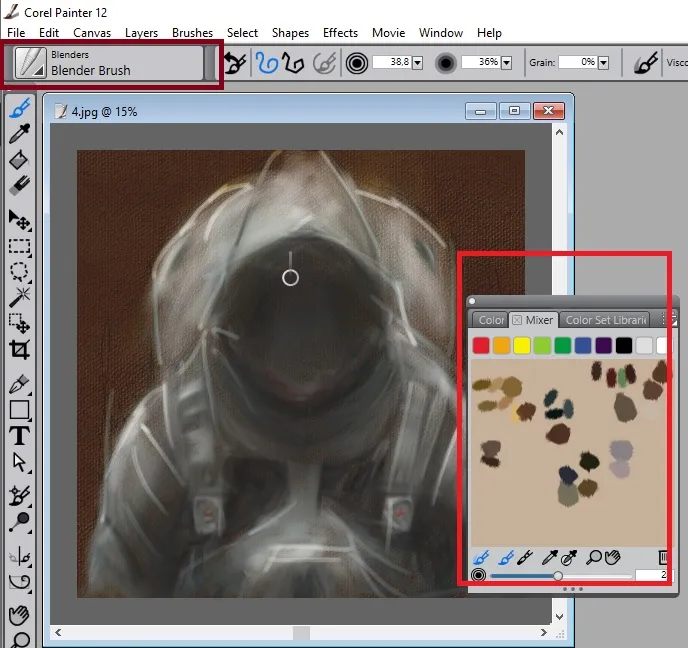
Task: Click the Opacity black circle icon
Action: pyautogui.click(x=445, y=64)
